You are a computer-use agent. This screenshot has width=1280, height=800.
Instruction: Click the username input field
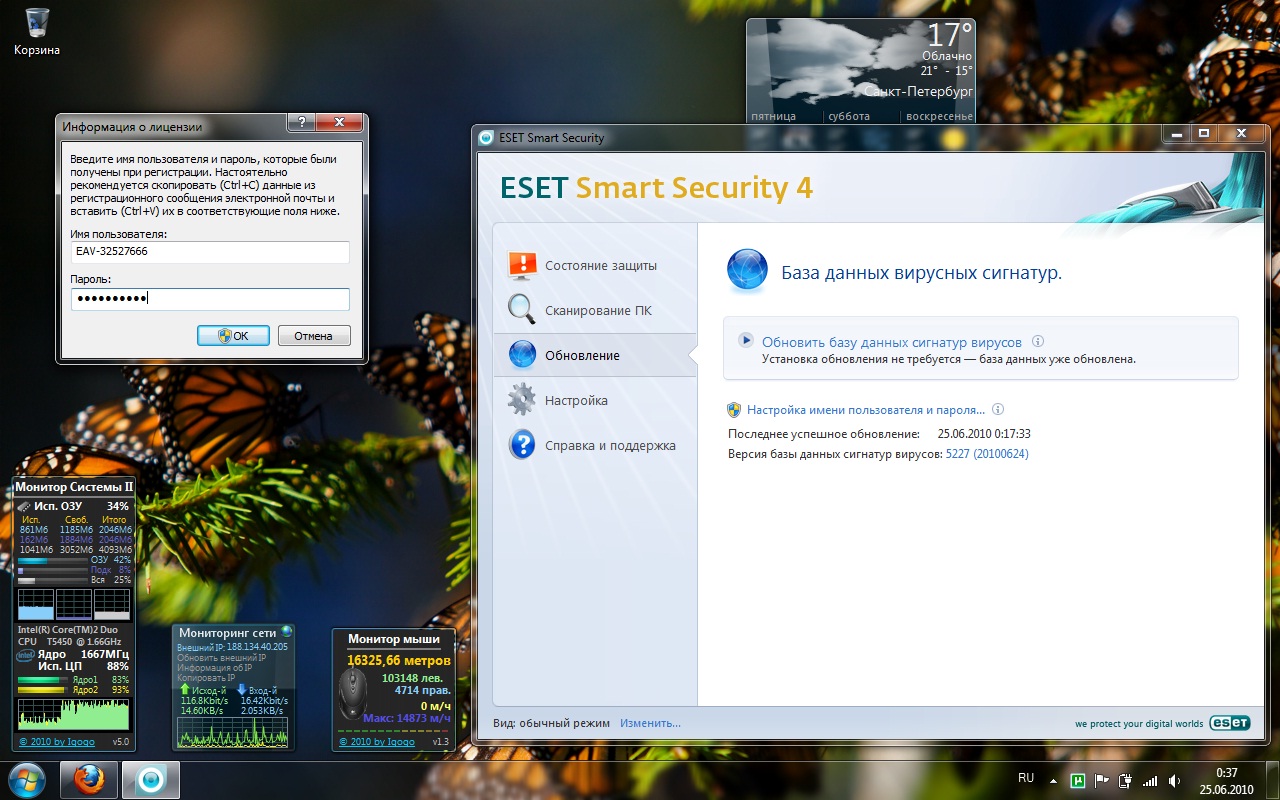click(210, 252)
